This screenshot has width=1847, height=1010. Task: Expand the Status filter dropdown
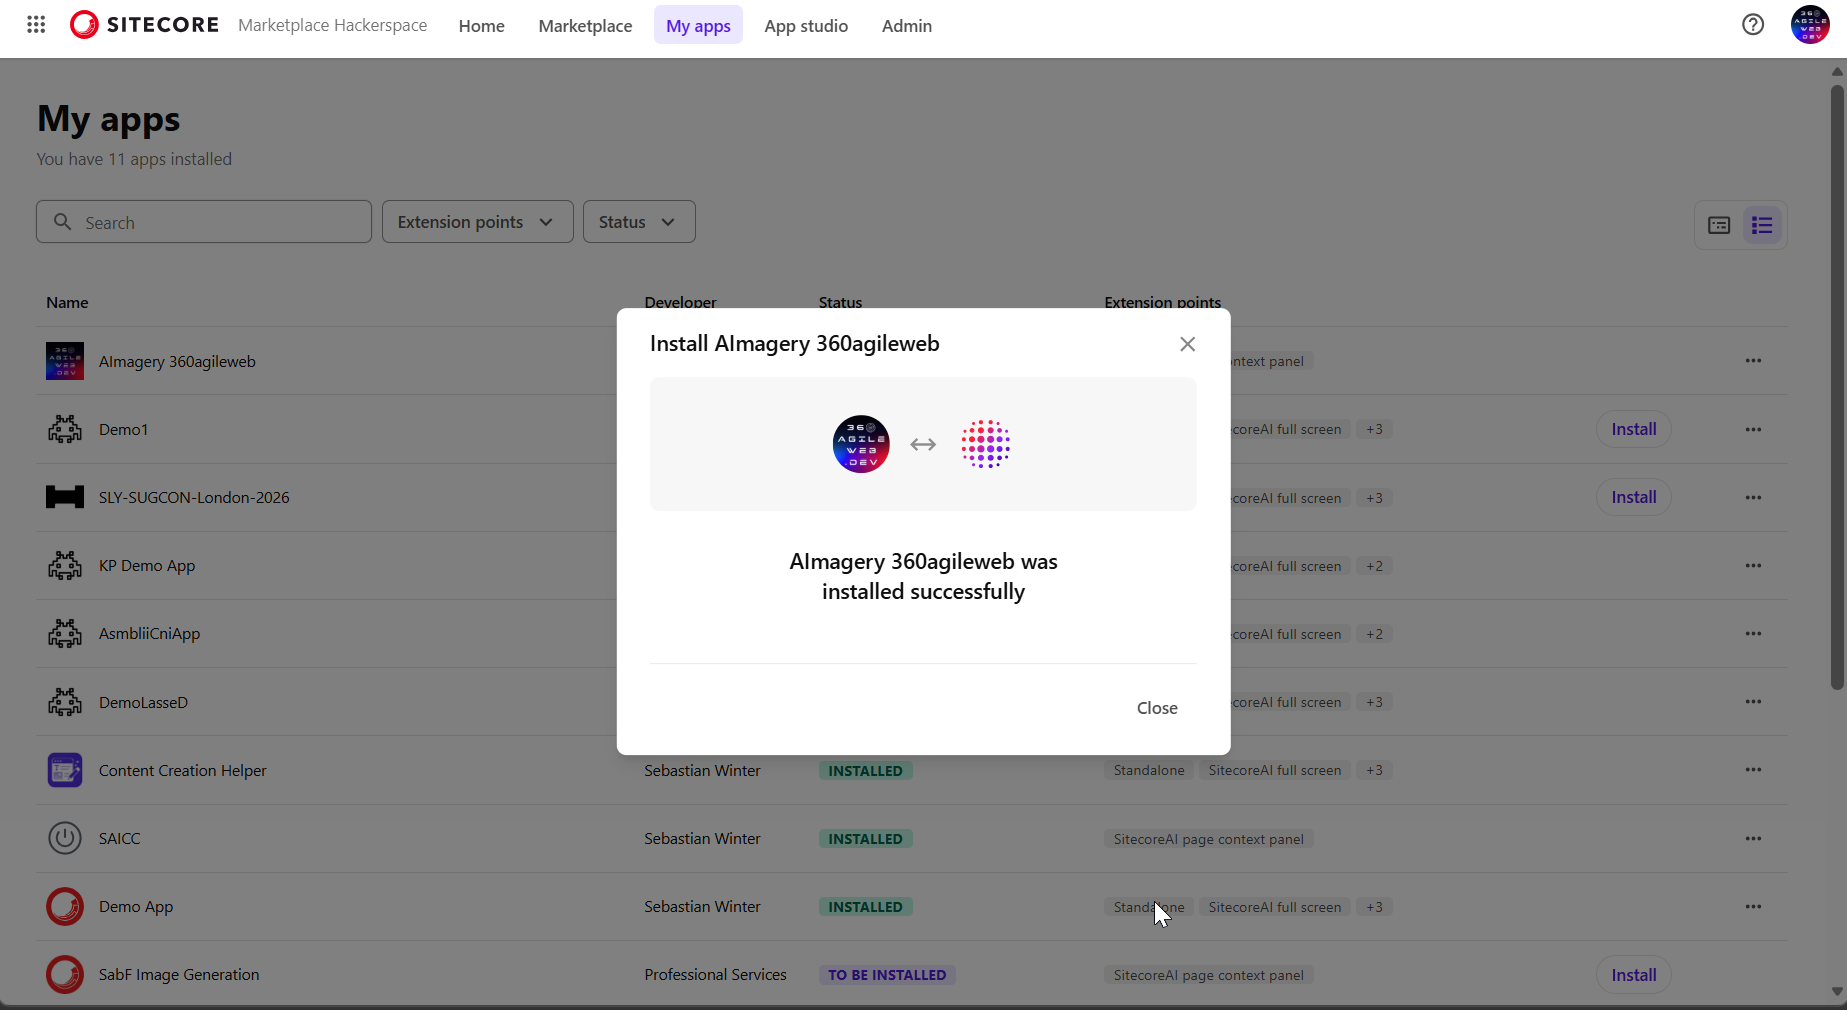[x=638, y=222]
